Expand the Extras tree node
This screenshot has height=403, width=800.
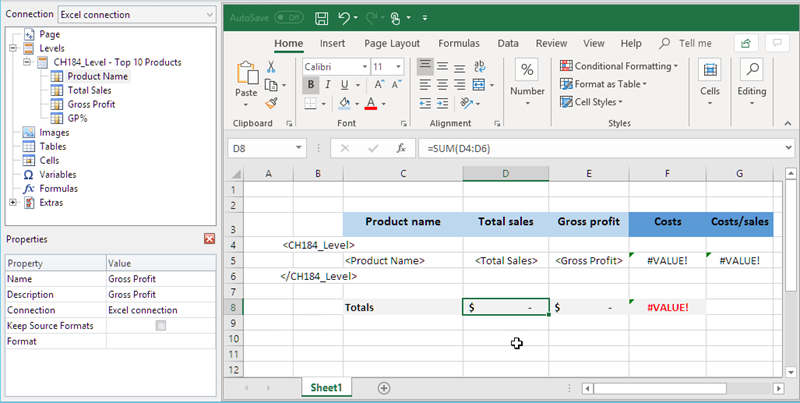13,202
